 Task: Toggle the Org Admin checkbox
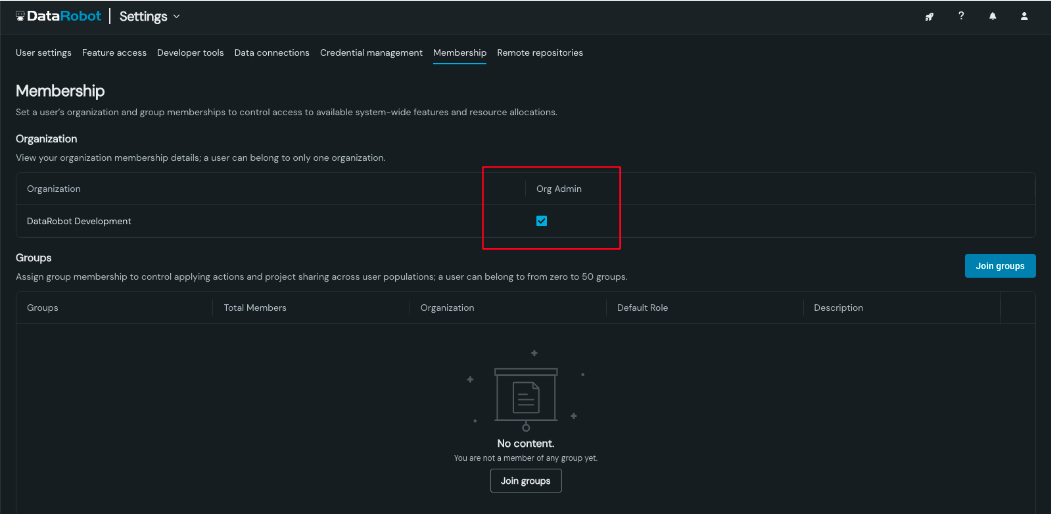542,221
